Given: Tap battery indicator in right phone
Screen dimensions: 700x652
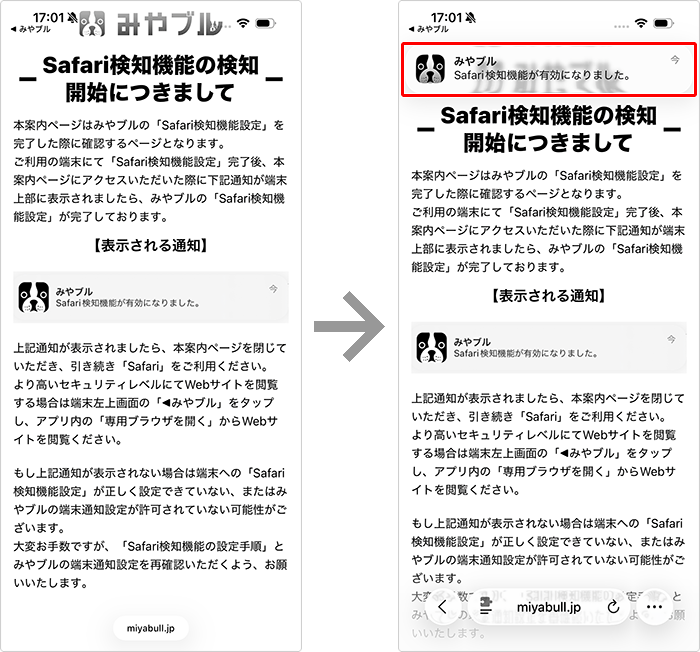Looking at the screenshot, I should pyautogui.click(x=663, y=23).
